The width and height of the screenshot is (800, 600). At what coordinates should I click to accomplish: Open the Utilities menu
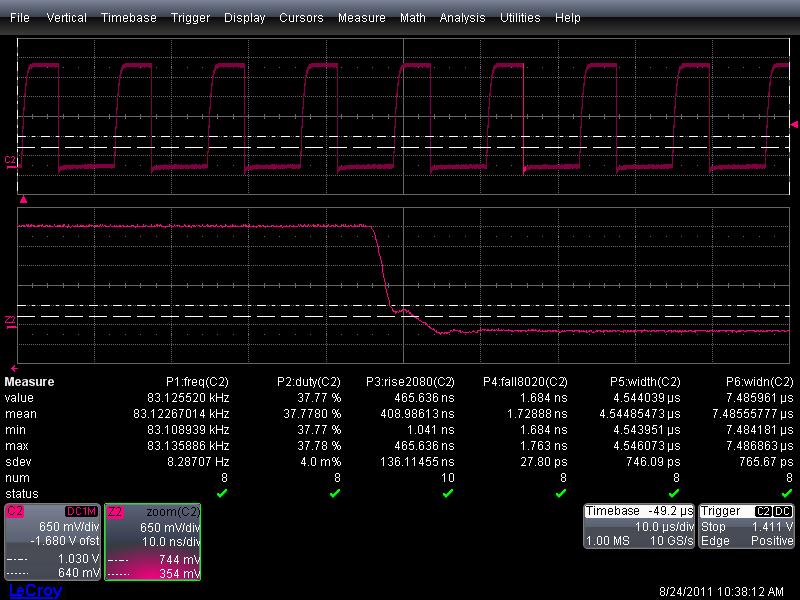click(519, 17)
